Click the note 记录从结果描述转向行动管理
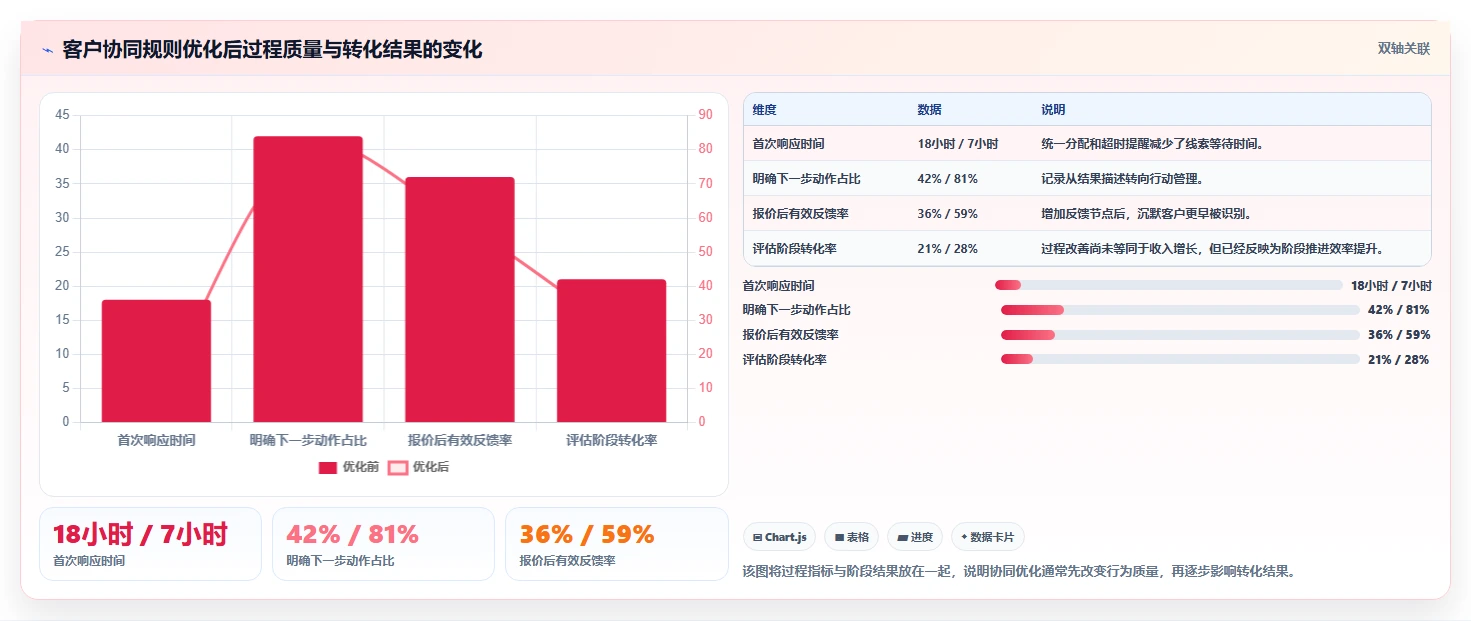Viewport: 1471px width, 621px height. coord(1122,179)
